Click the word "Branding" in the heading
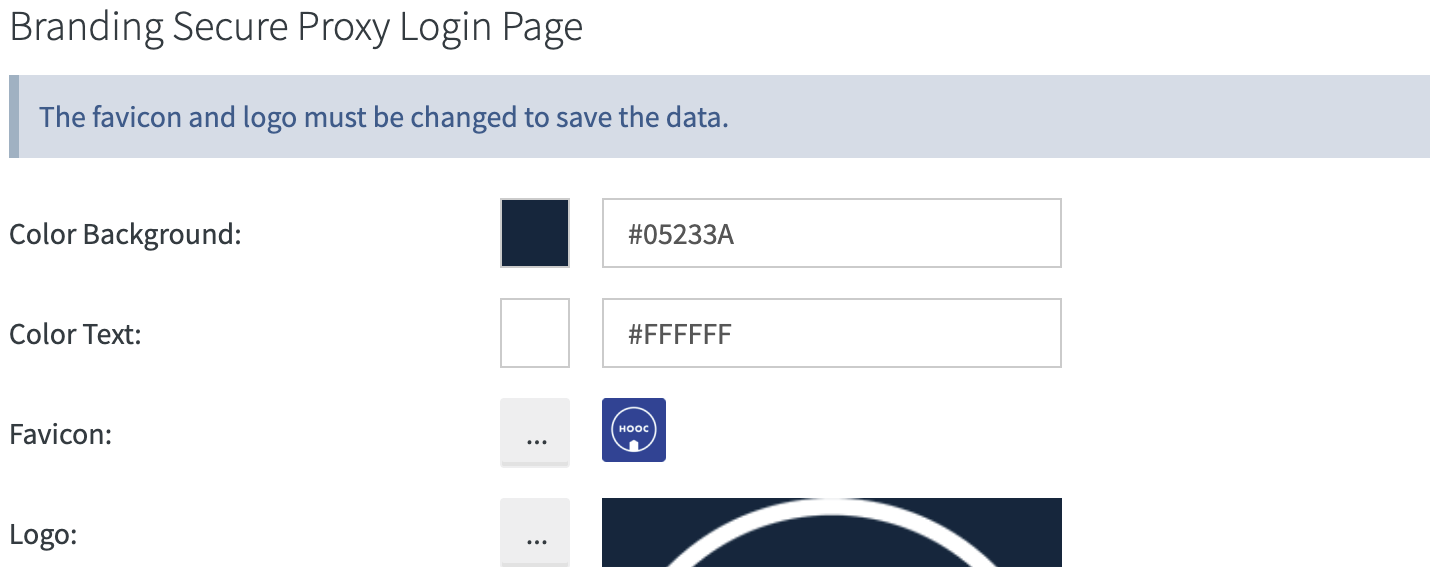1434x567 pixels. click(x=86, y=27)
